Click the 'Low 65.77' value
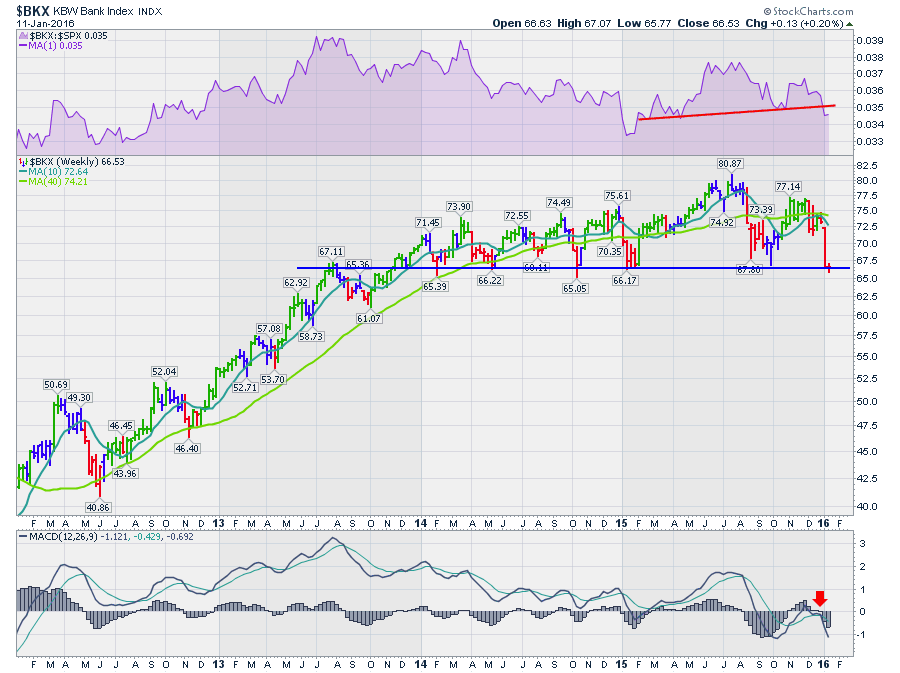 [x=644, y=24]
